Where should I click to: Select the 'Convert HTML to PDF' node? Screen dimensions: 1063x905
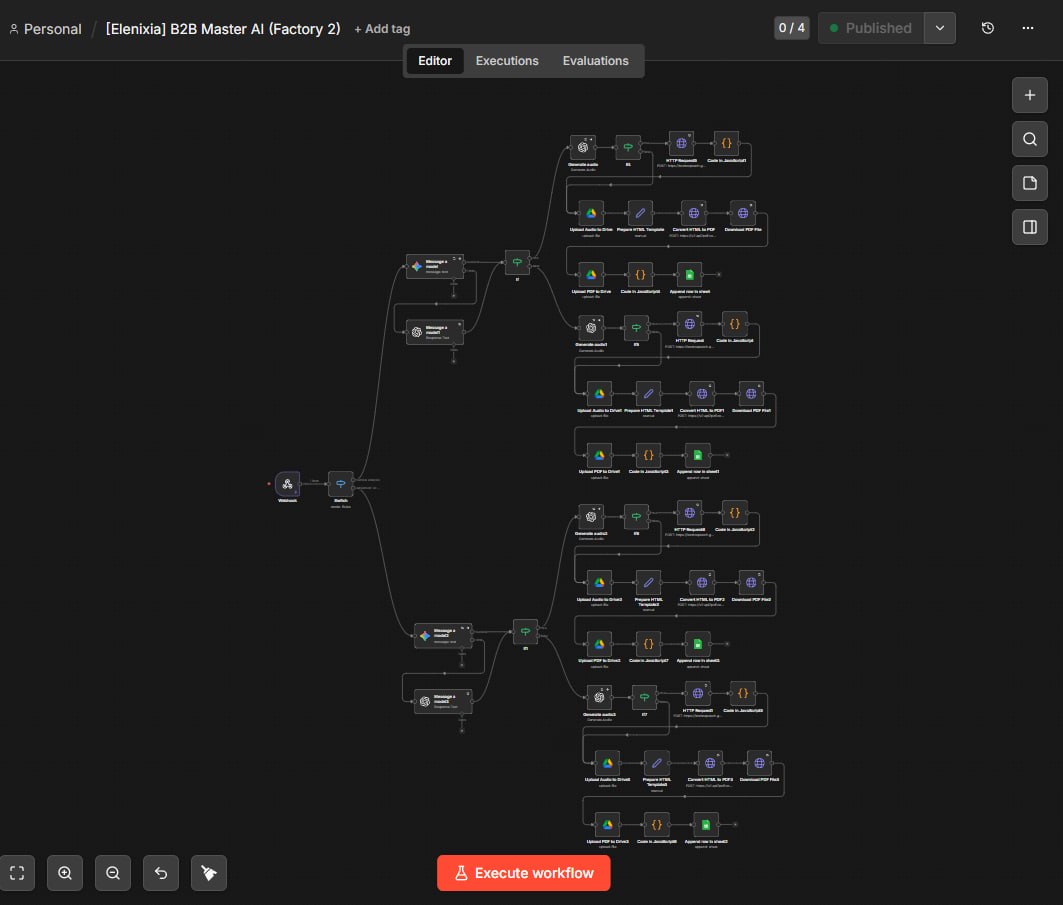(694, 213)
